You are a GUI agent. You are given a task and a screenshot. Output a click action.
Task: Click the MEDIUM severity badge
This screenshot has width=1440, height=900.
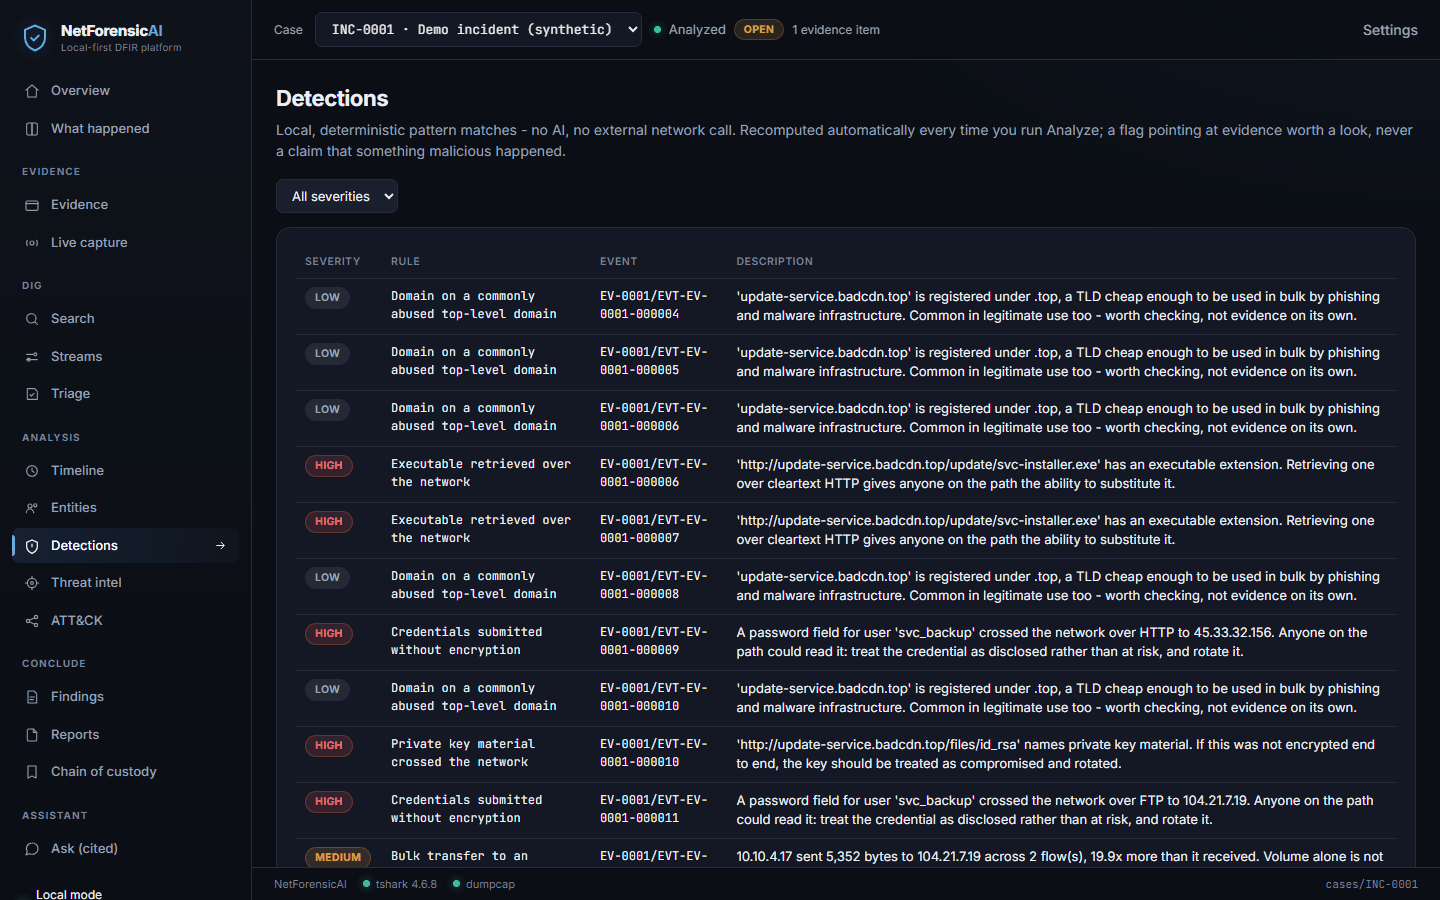tap(338, 858)
